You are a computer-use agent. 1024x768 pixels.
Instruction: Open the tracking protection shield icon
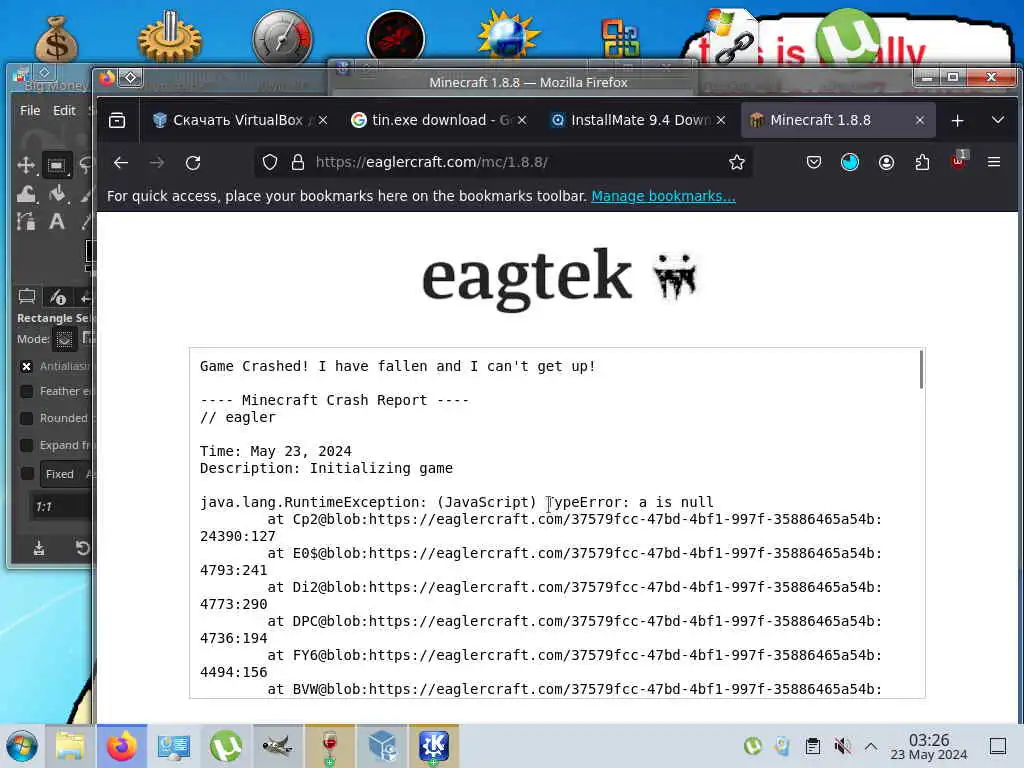pos(270,163)
